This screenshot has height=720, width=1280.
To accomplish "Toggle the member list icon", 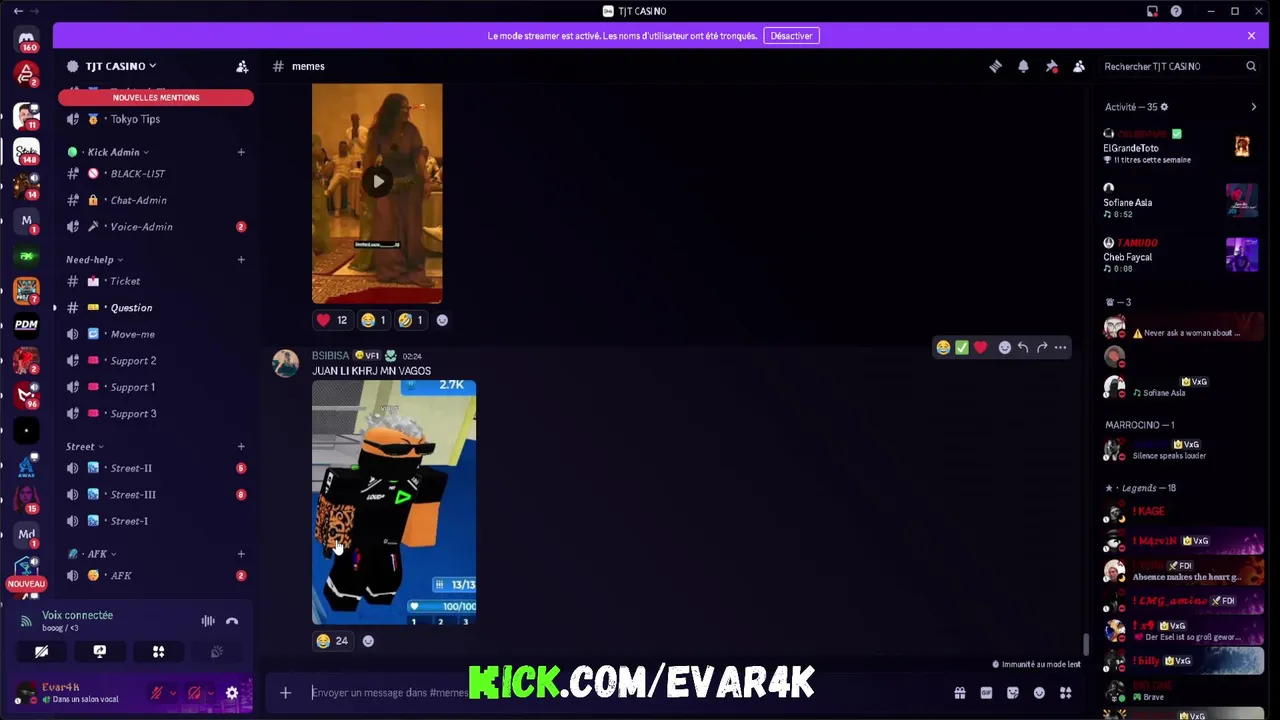I will [1079, 66].
